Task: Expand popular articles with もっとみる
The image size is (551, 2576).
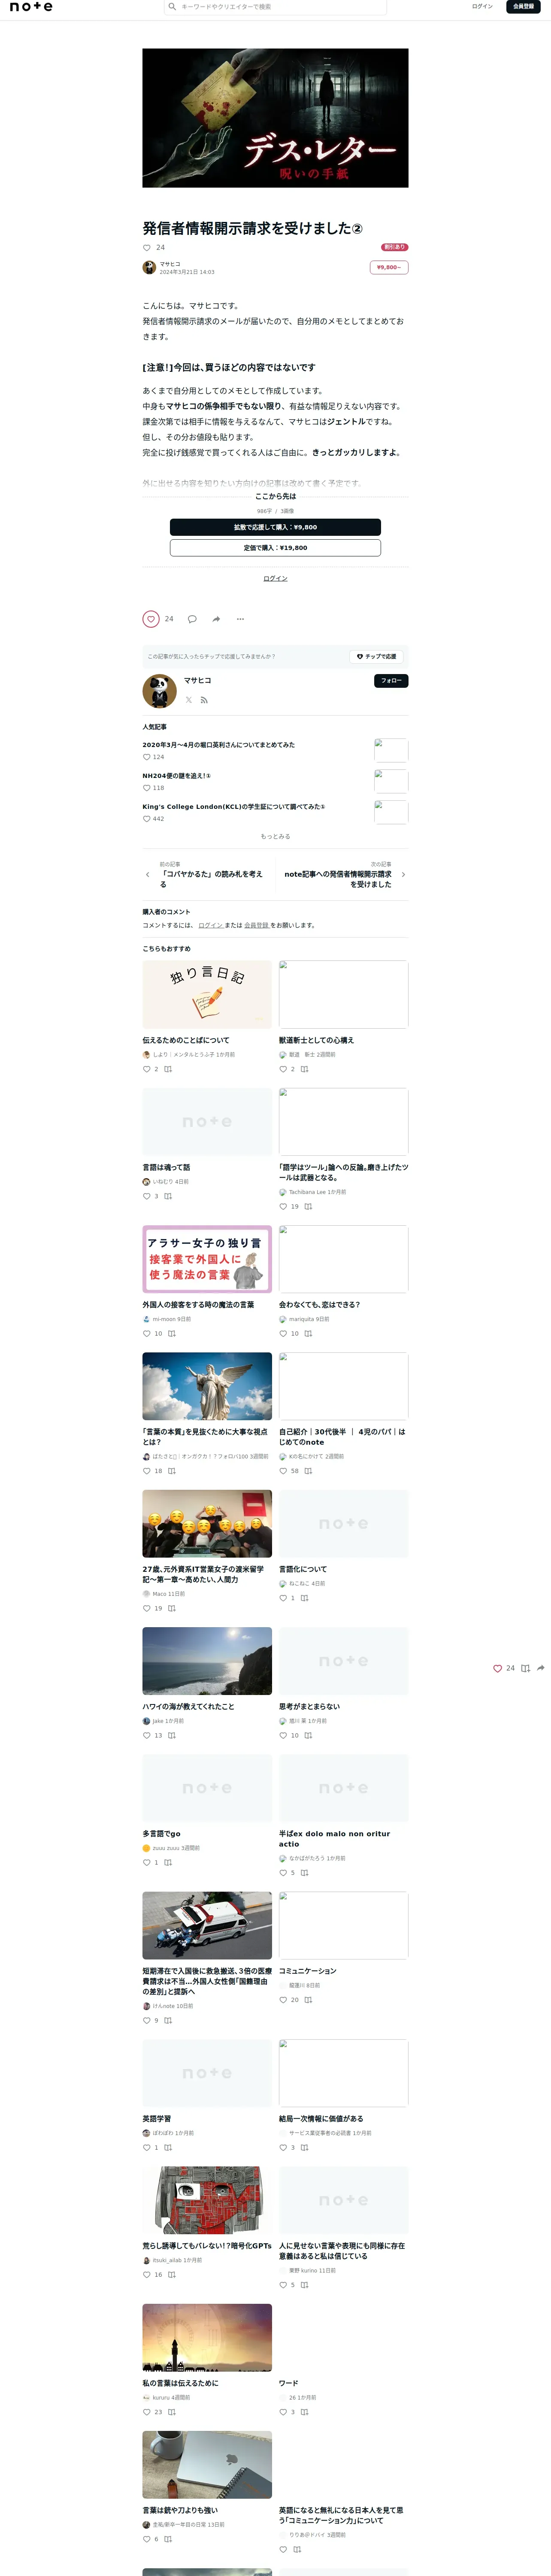Action: pos(275,836)
